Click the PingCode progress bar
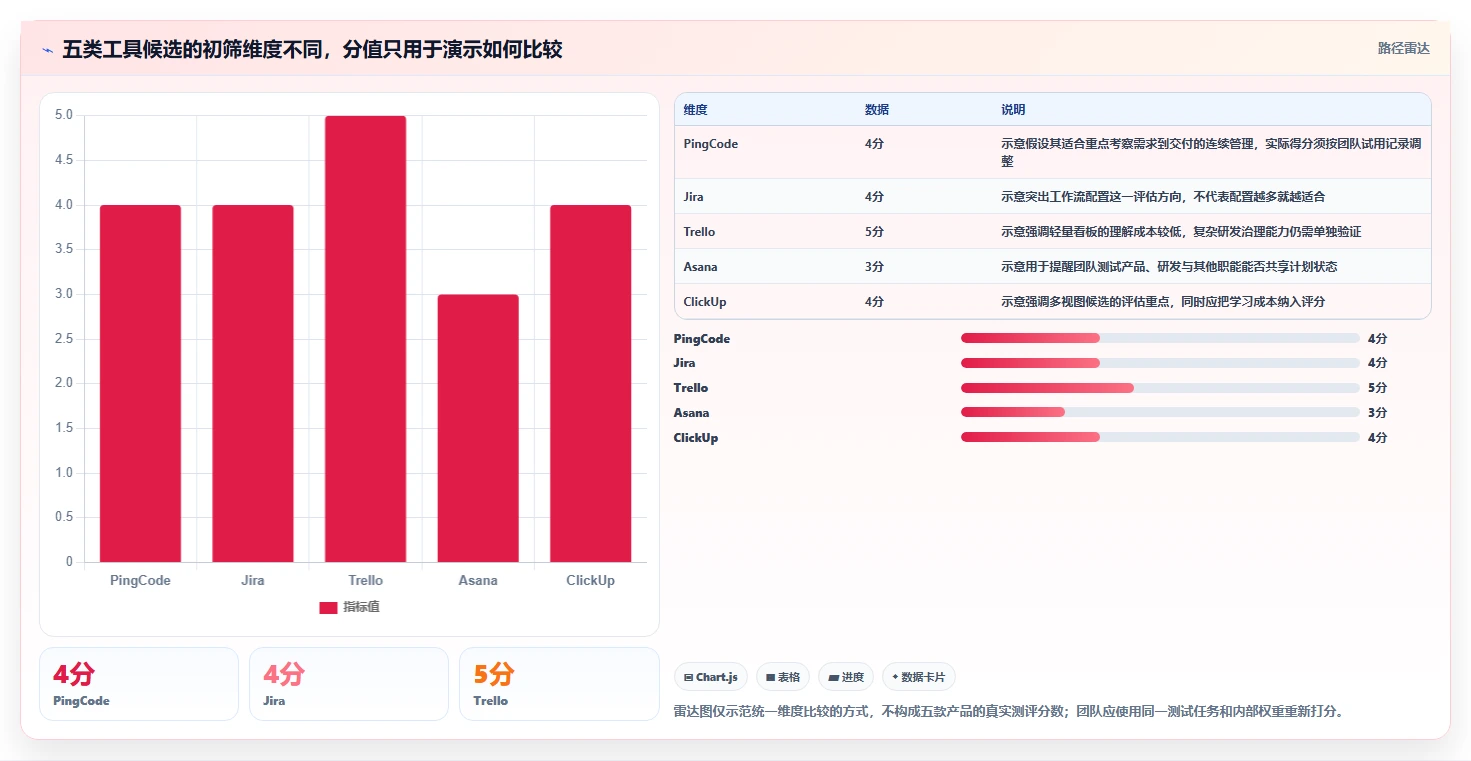The height and width of the screenshot is (761, 1471). coord(1160,338)
